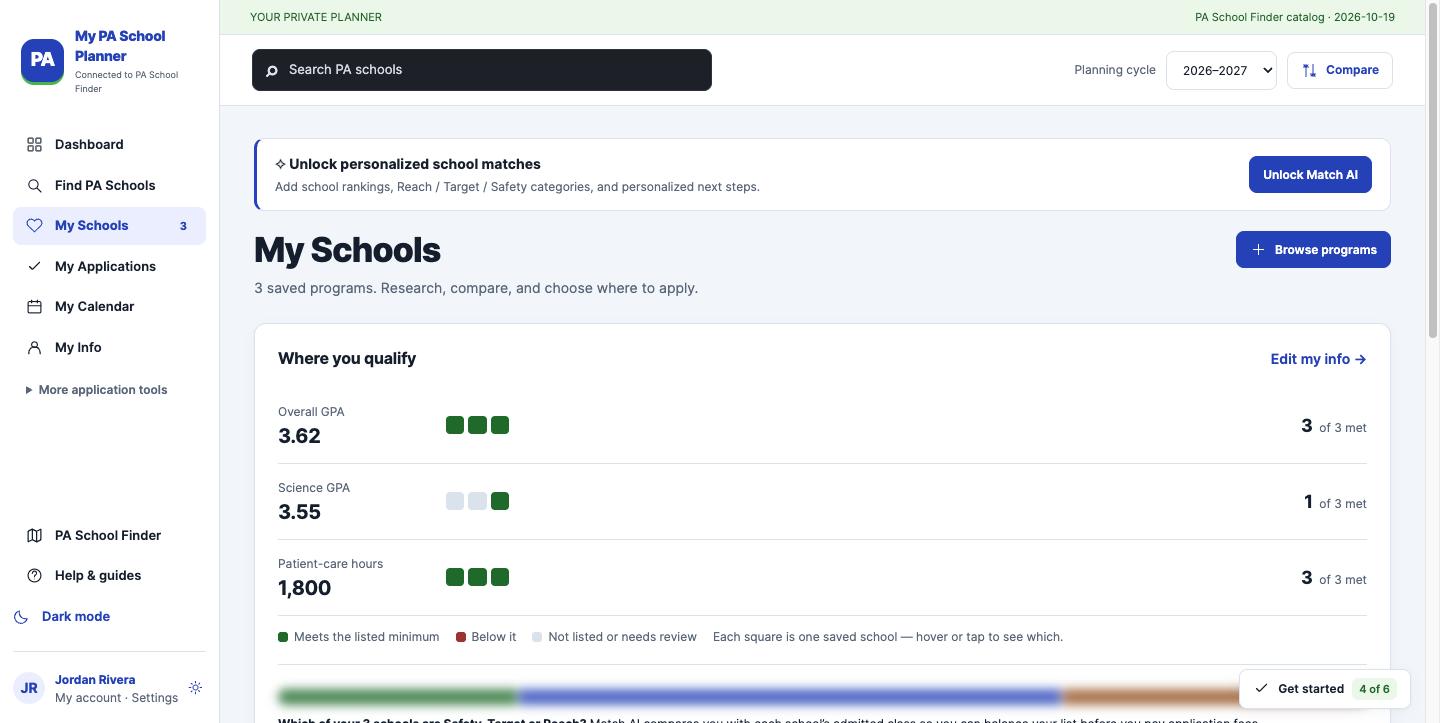Click the Find PA Schools magnifier icon
Screen dimensions: 1440x723
tap(34, 185)
